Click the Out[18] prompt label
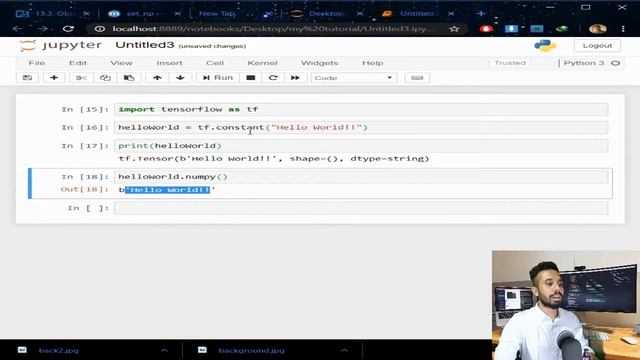This screenshot has width=640, height=360. click(85, 189)
